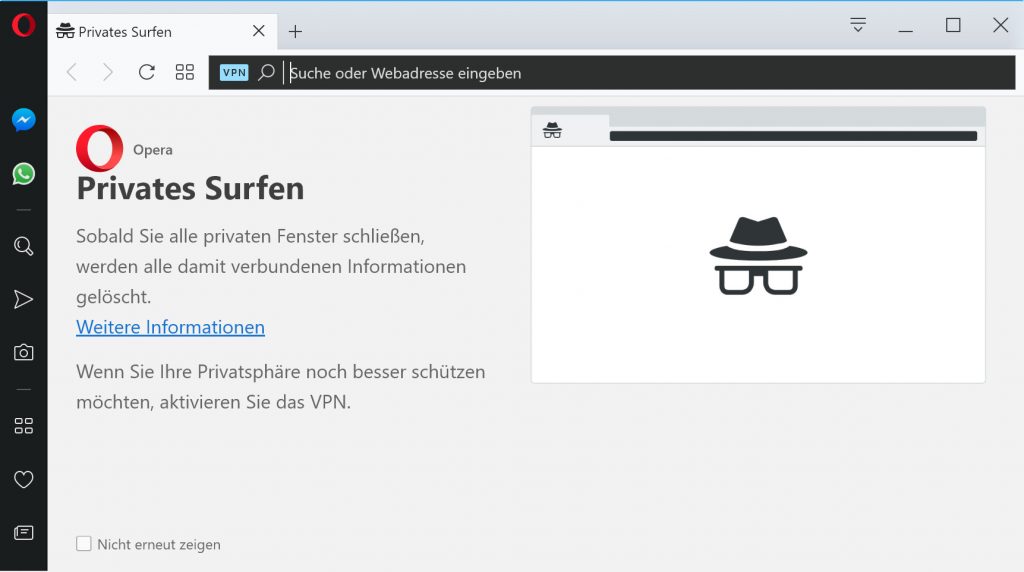Viewport: 1024px width, 572px height.
Task: Open bookmarks heart icon in sidebar
Action: [x=24, y=479]
